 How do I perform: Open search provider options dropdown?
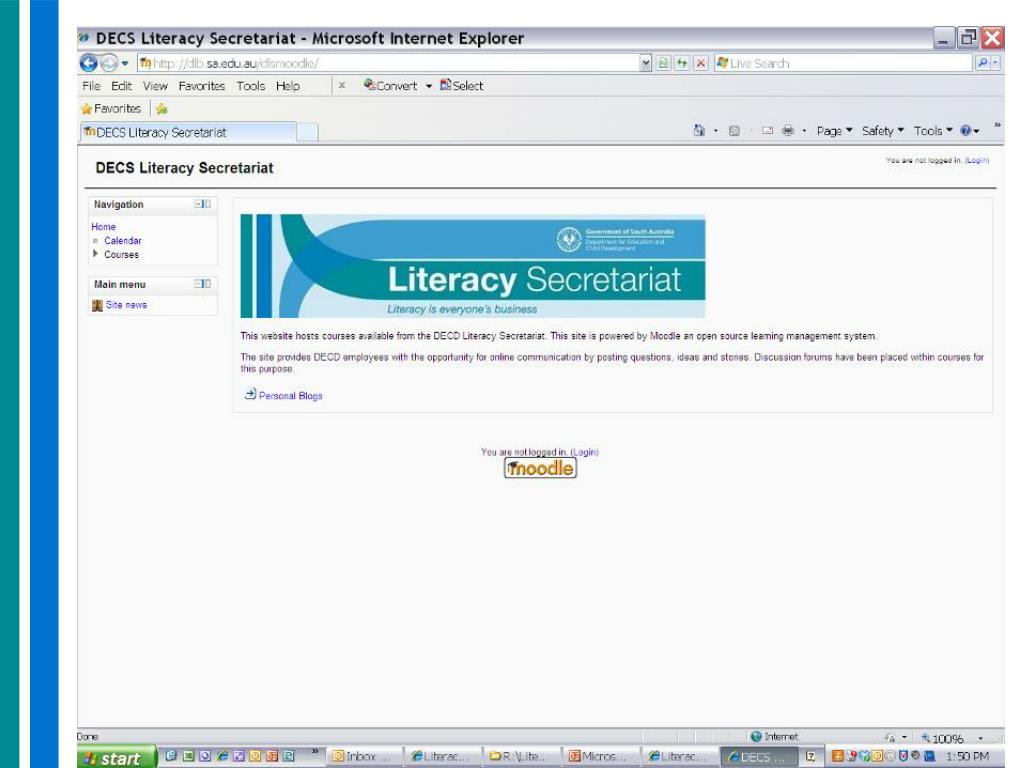(x=996, y=63)
